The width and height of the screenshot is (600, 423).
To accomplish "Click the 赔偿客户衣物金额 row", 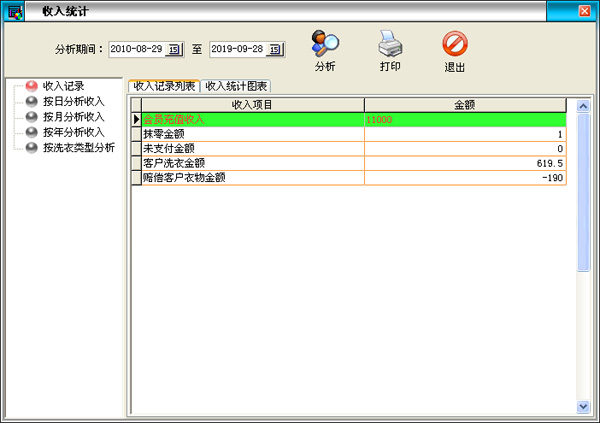I will click(x=252, y=178).
